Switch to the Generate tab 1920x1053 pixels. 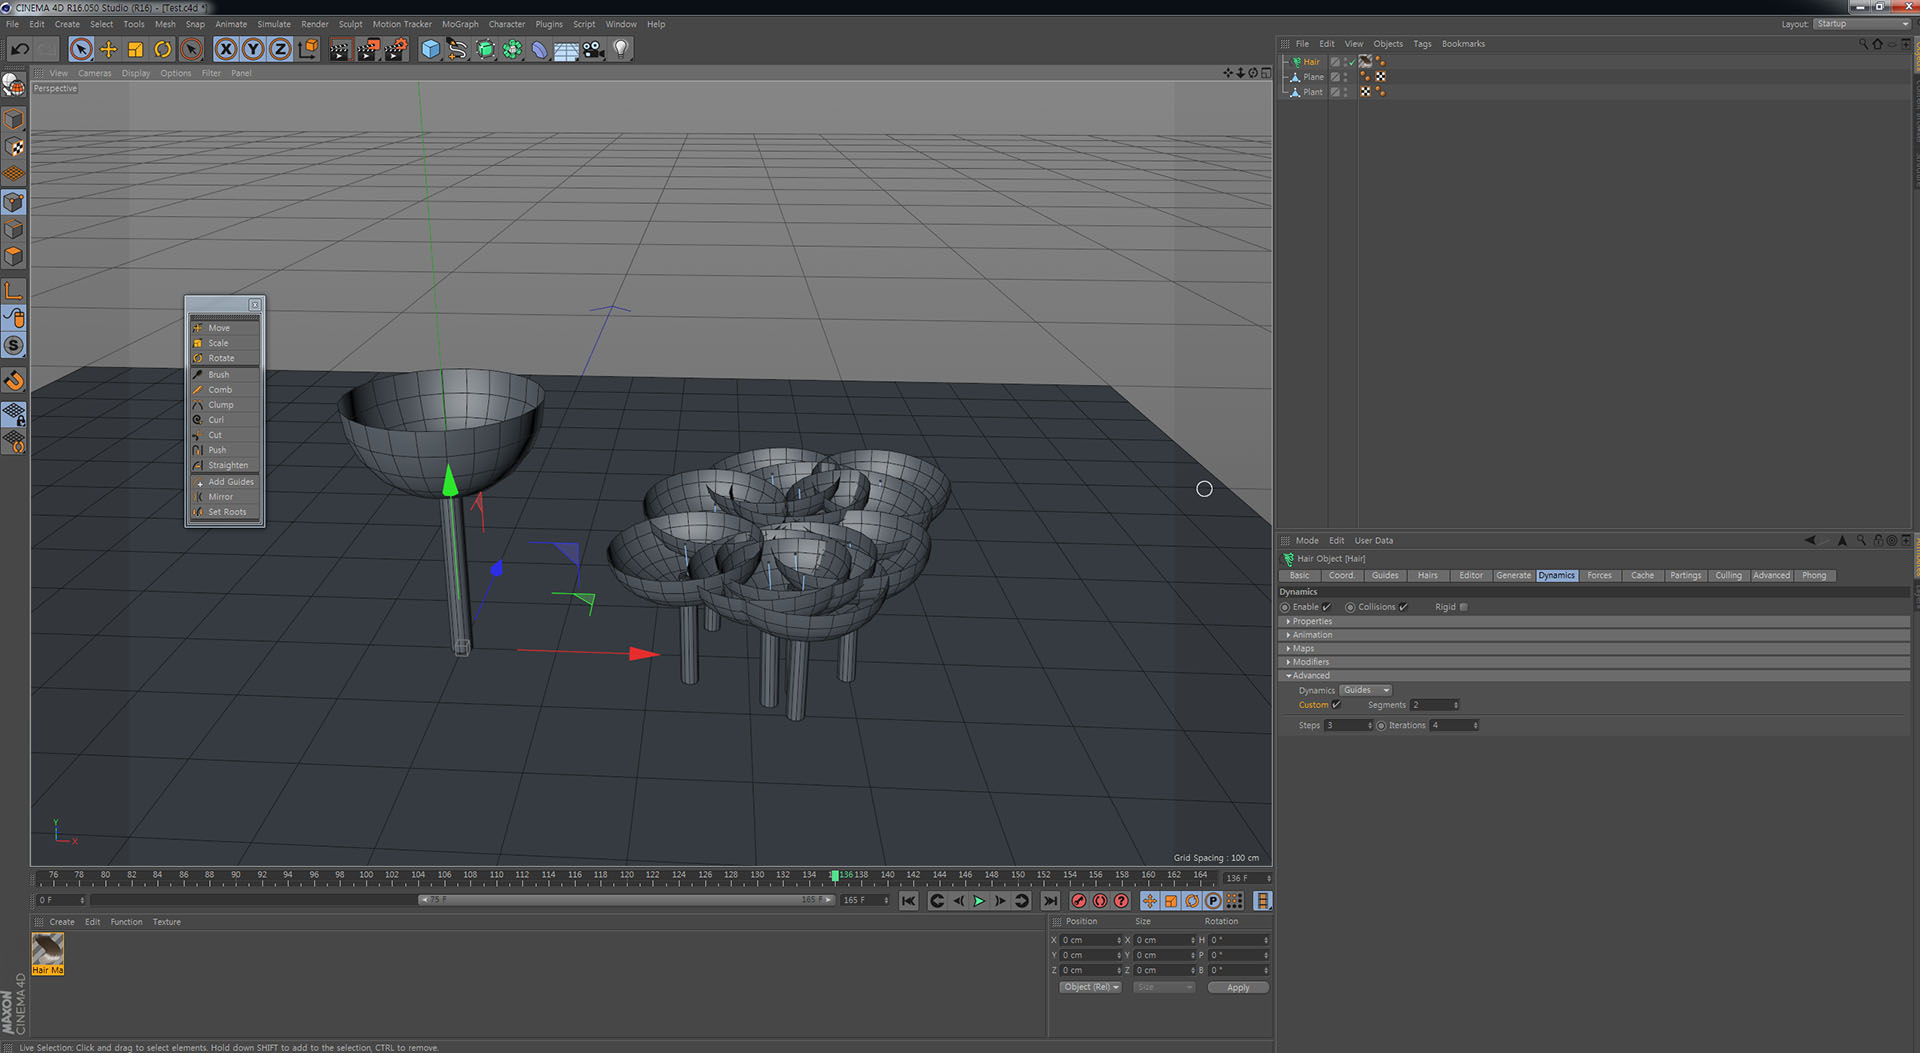(1513, 576)
